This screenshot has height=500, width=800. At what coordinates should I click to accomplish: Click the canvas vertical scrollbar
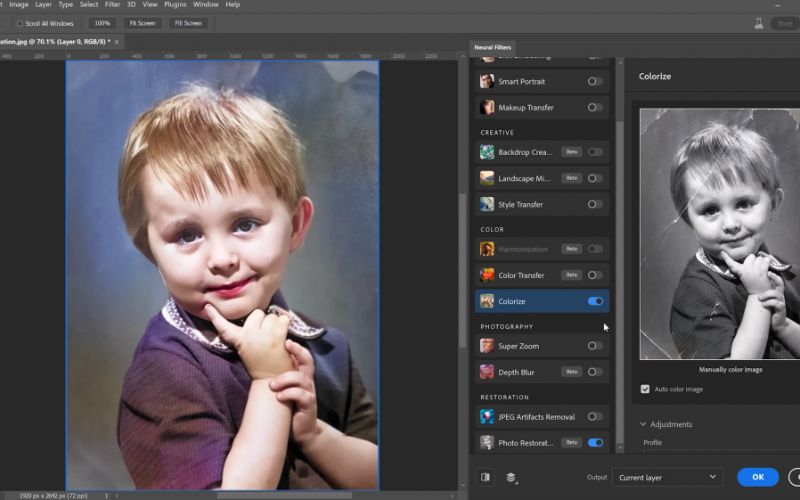(462, 270)
